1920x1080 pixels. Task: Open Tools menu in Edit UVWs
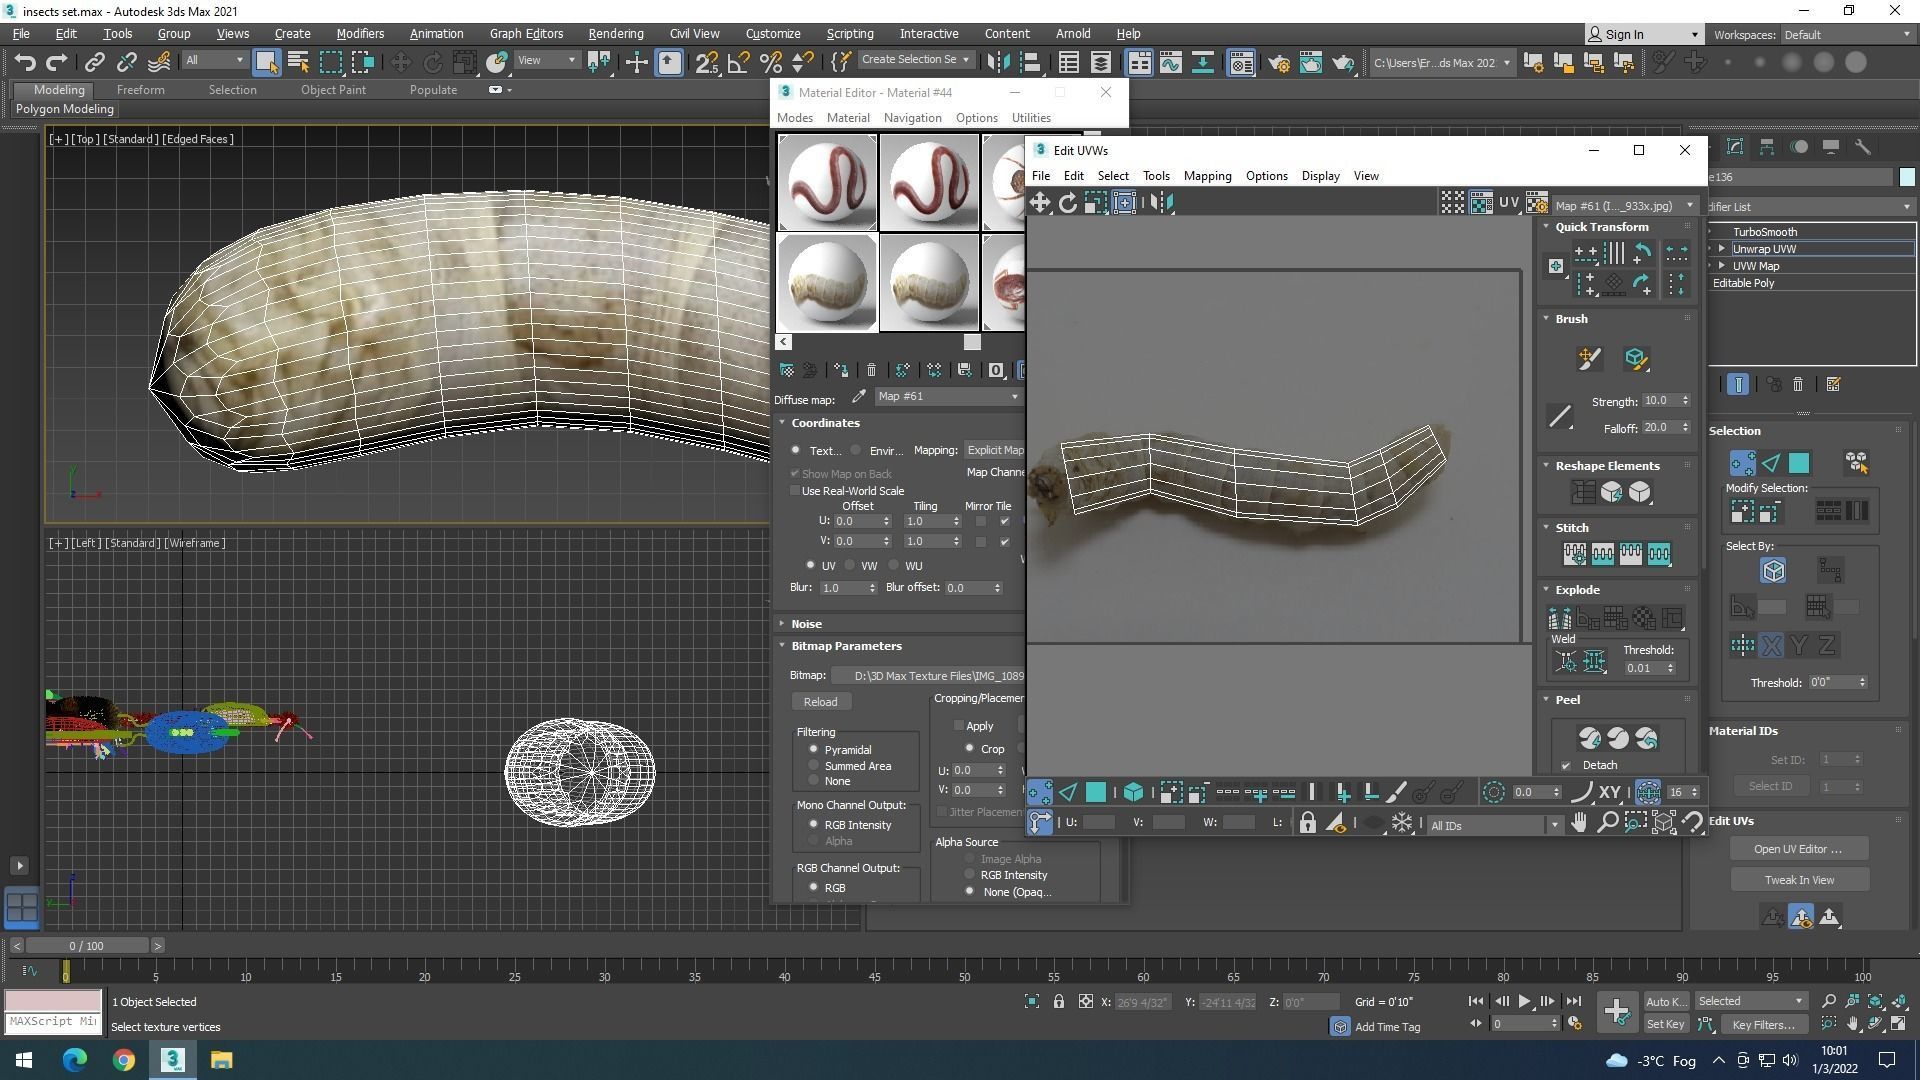(x=1156, y=176)
